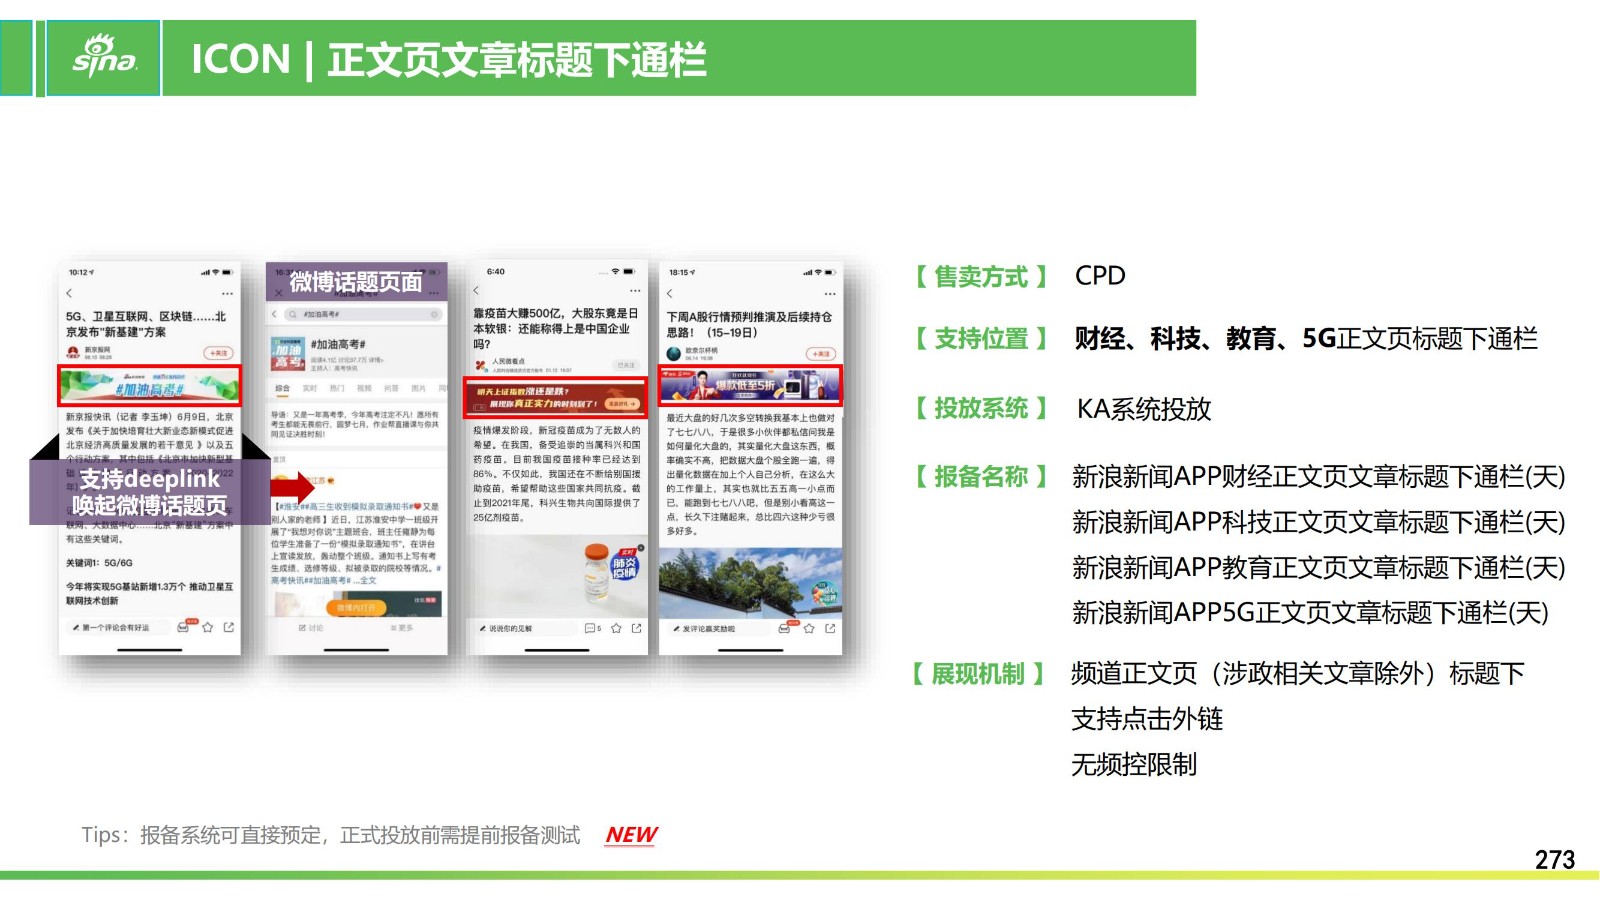Click the #加油高考# search field
Screen dimensions: 1600x899
click(x=362, y=314)
